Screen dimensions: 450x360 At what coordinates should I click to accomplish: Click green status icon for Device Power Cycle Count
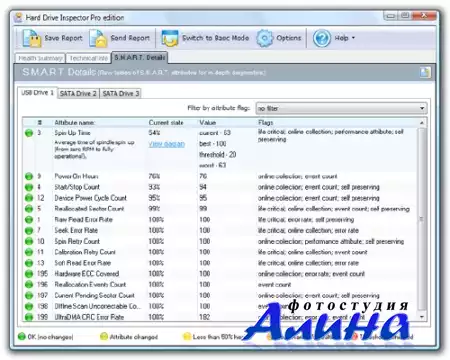click(29, 198)
